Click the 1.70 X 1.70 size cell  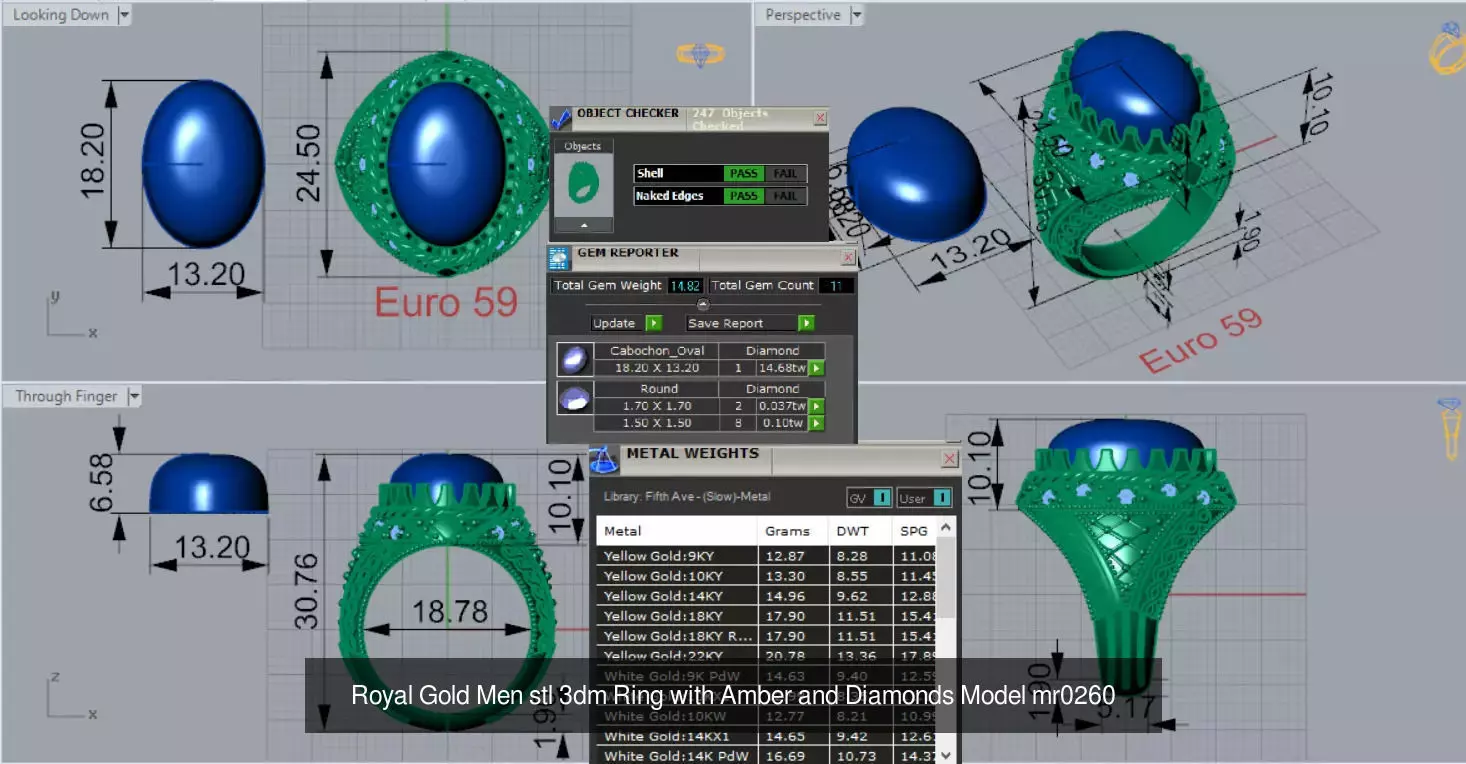pos(657,406)
